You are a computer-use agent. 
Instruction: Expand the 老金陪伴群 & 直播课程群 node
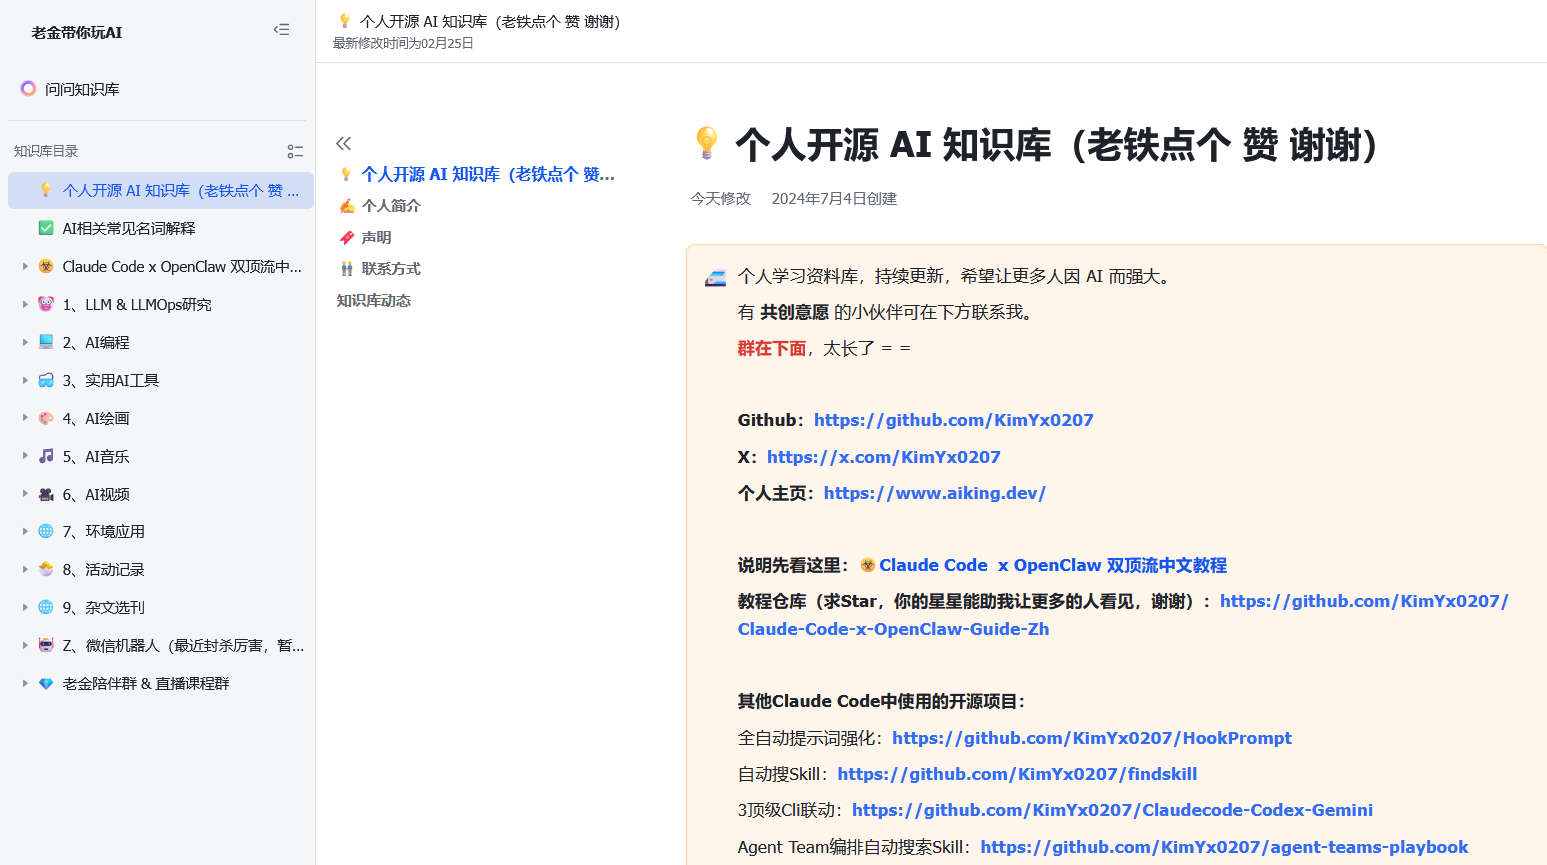pos(25,683)
